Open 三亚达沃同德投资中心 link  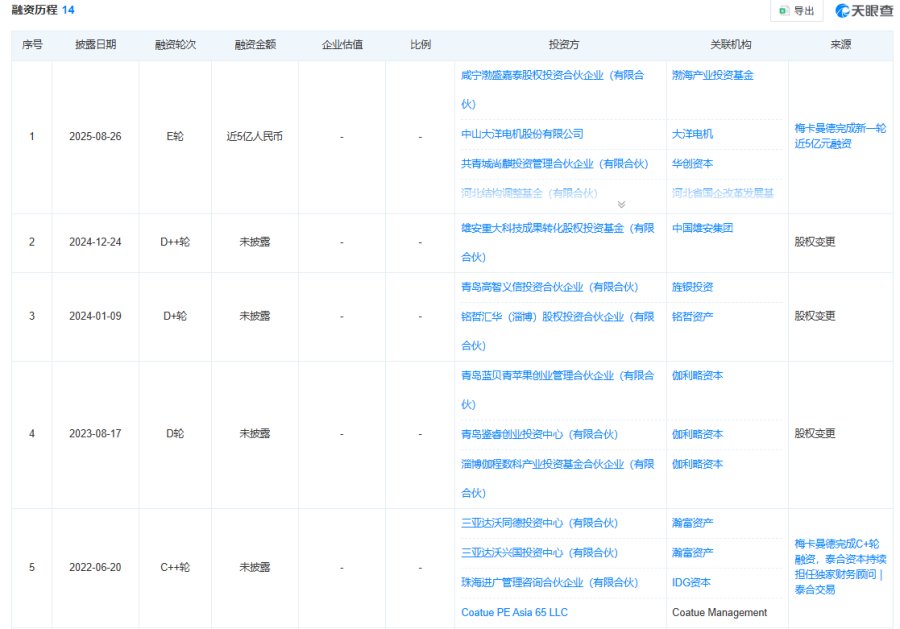(x=539, y=523)
